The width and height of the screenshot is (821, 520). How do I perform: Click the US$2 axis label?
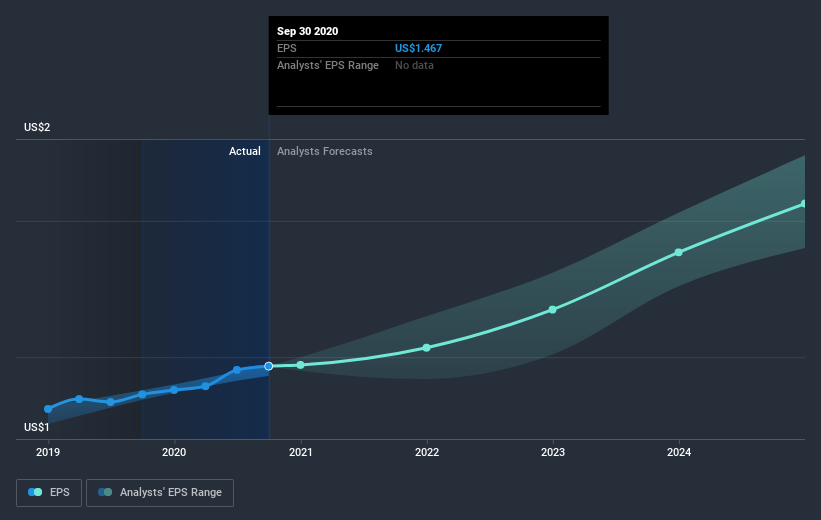[x=37, y=127]
